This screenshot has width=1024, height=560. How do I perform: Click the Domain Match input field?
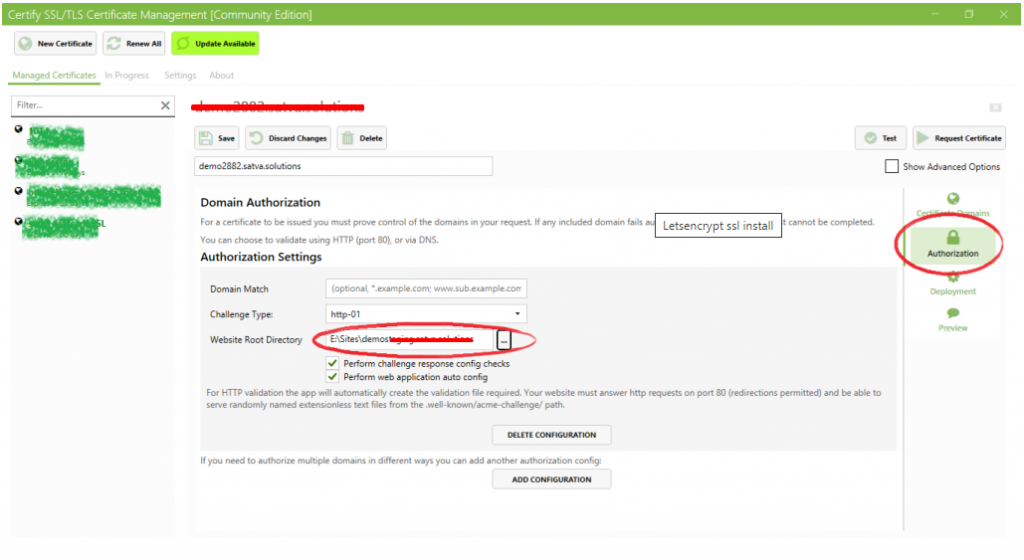click(426, 288)
